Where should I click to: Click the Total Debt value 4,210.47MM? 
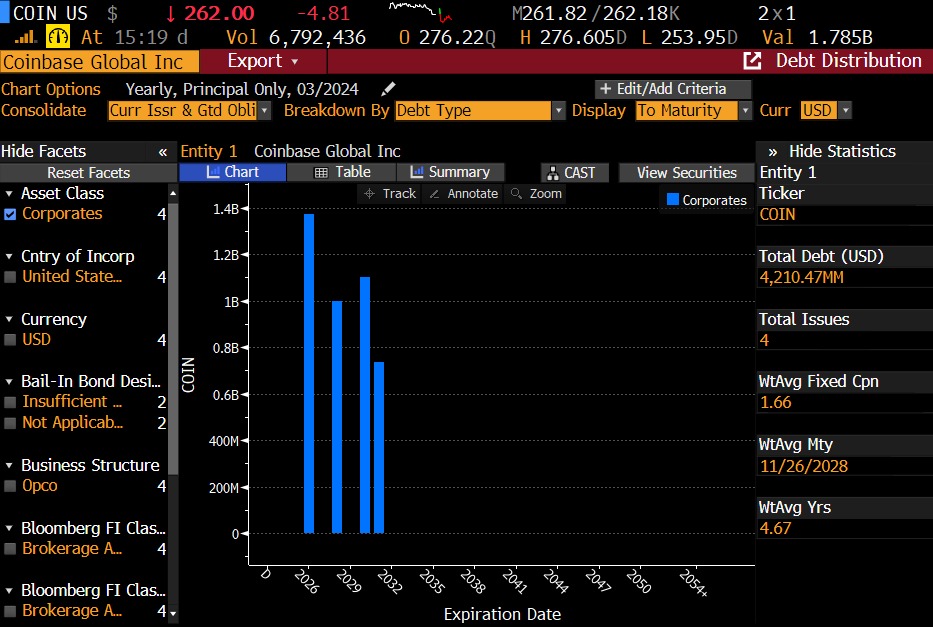click(801, 278)
